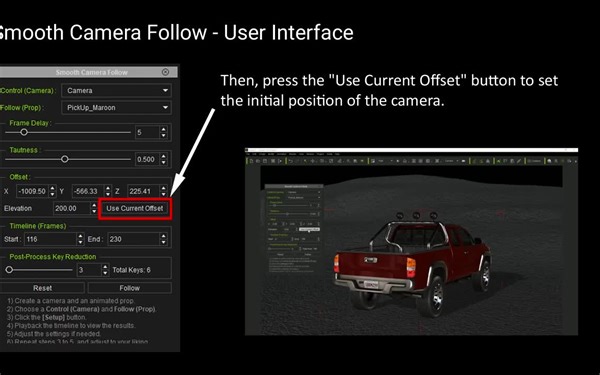Click the Post-Process Key Reduction label
Viewport: 600px width, 375px height.
click(53, 257)
